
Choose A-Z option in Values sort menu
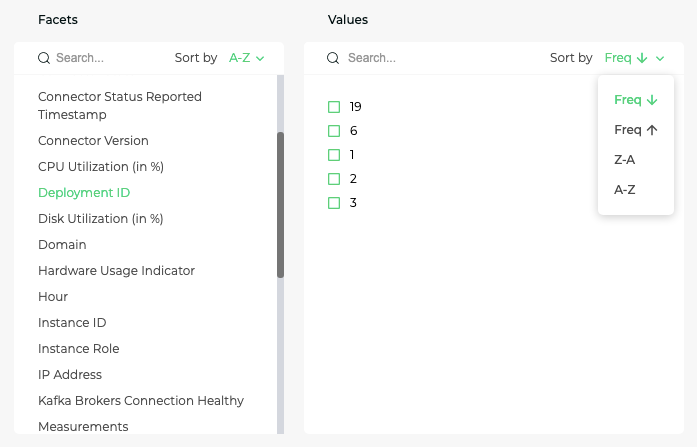[625, 190]
